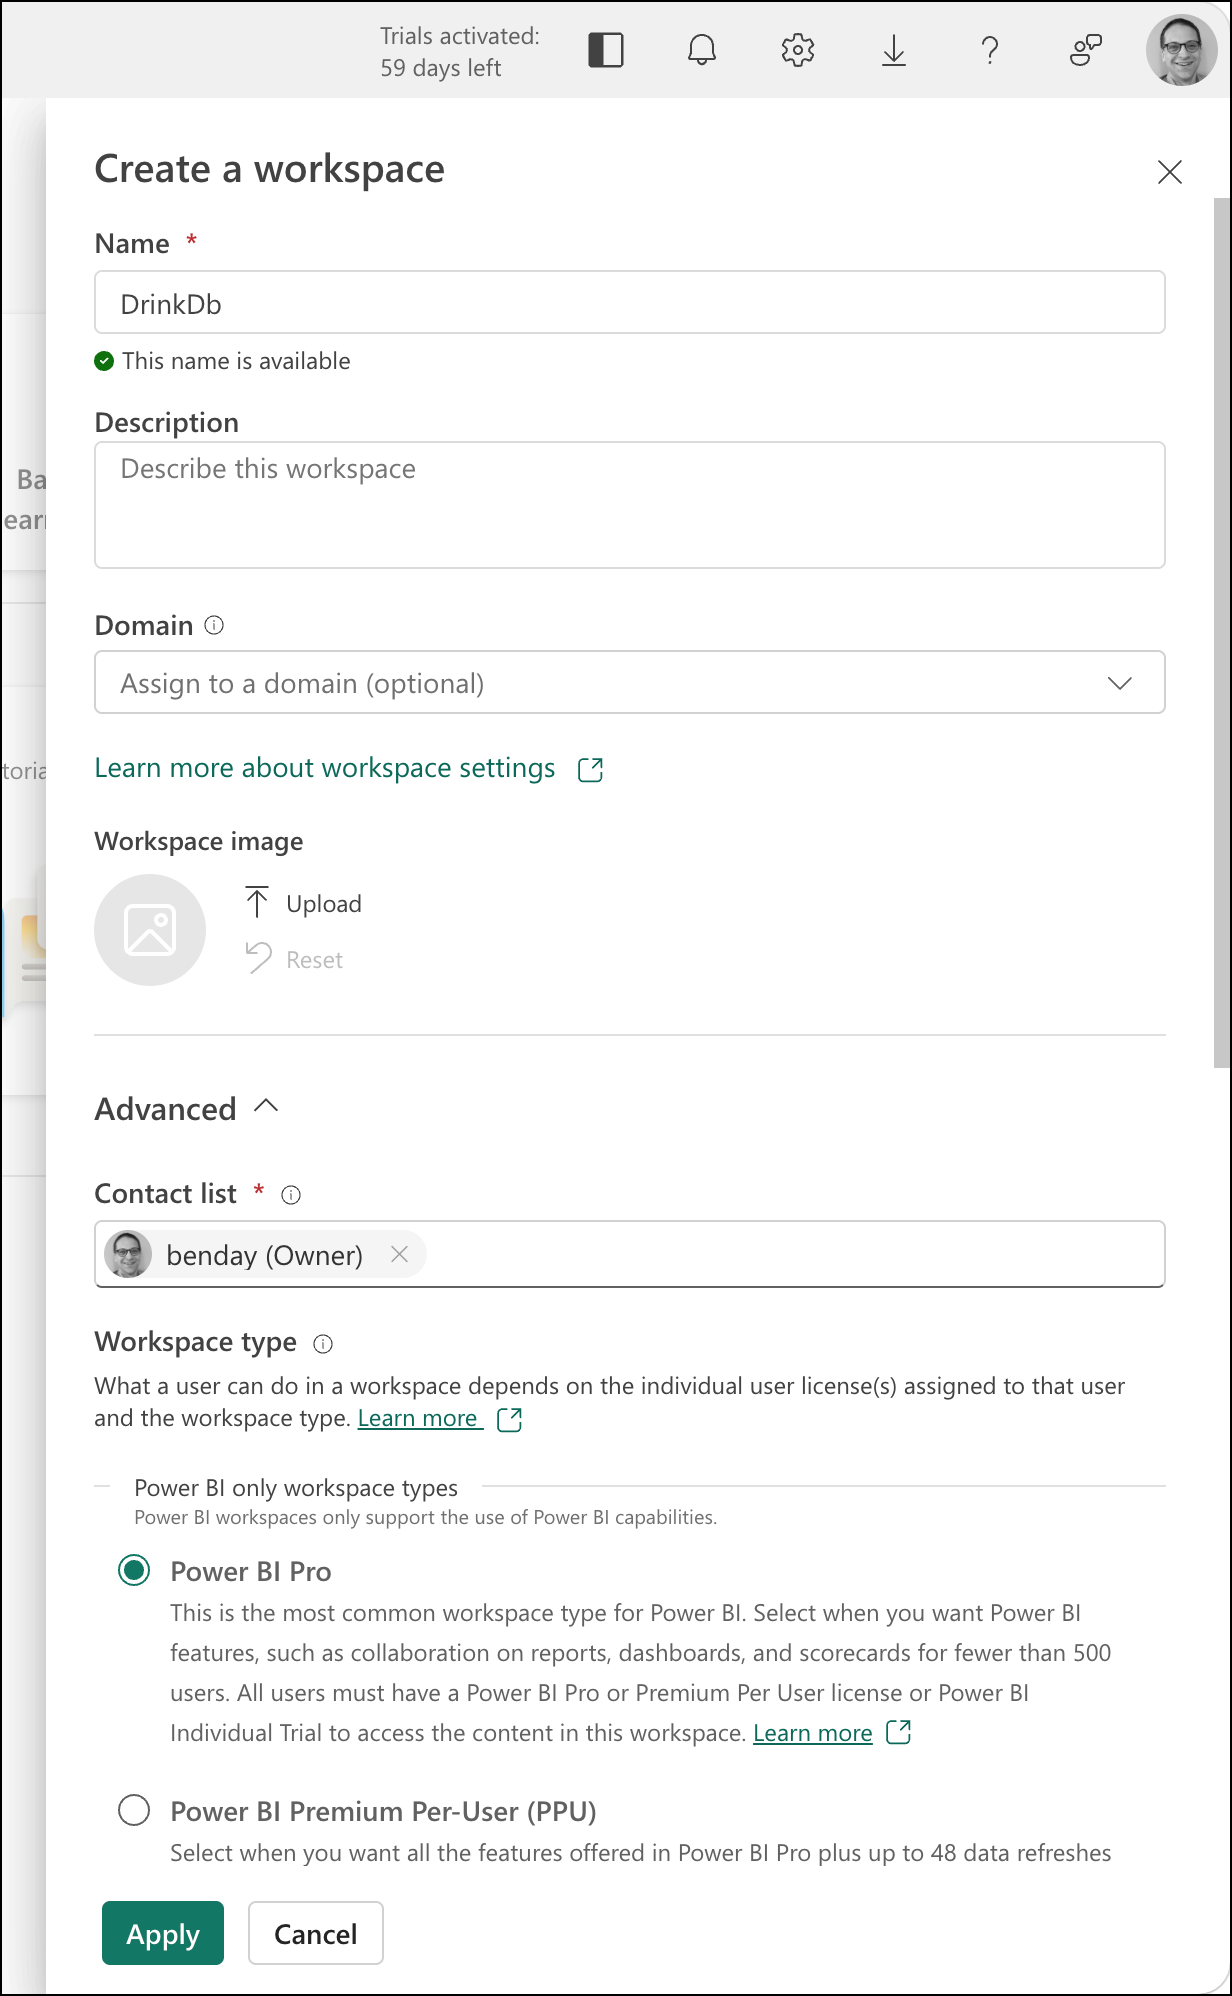Screen dimensions: 1232x1996
Task: Click external icon after Workspace type Learn more
Action: tap(510, 1419)
